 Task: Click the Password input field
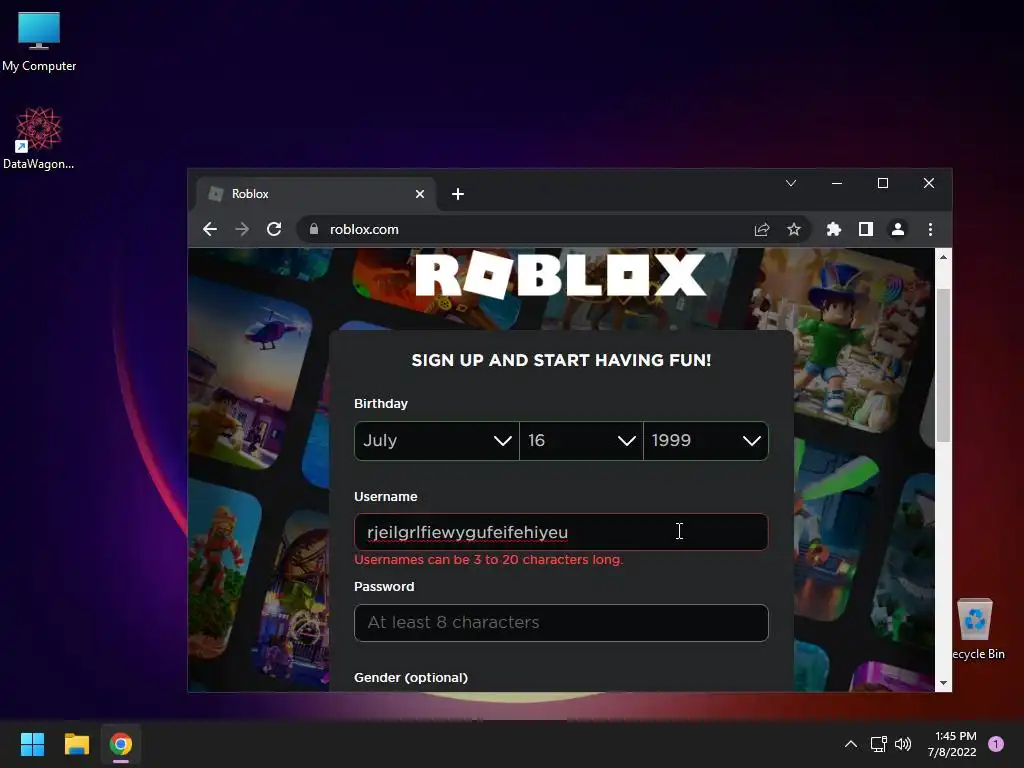pos(561,622)
